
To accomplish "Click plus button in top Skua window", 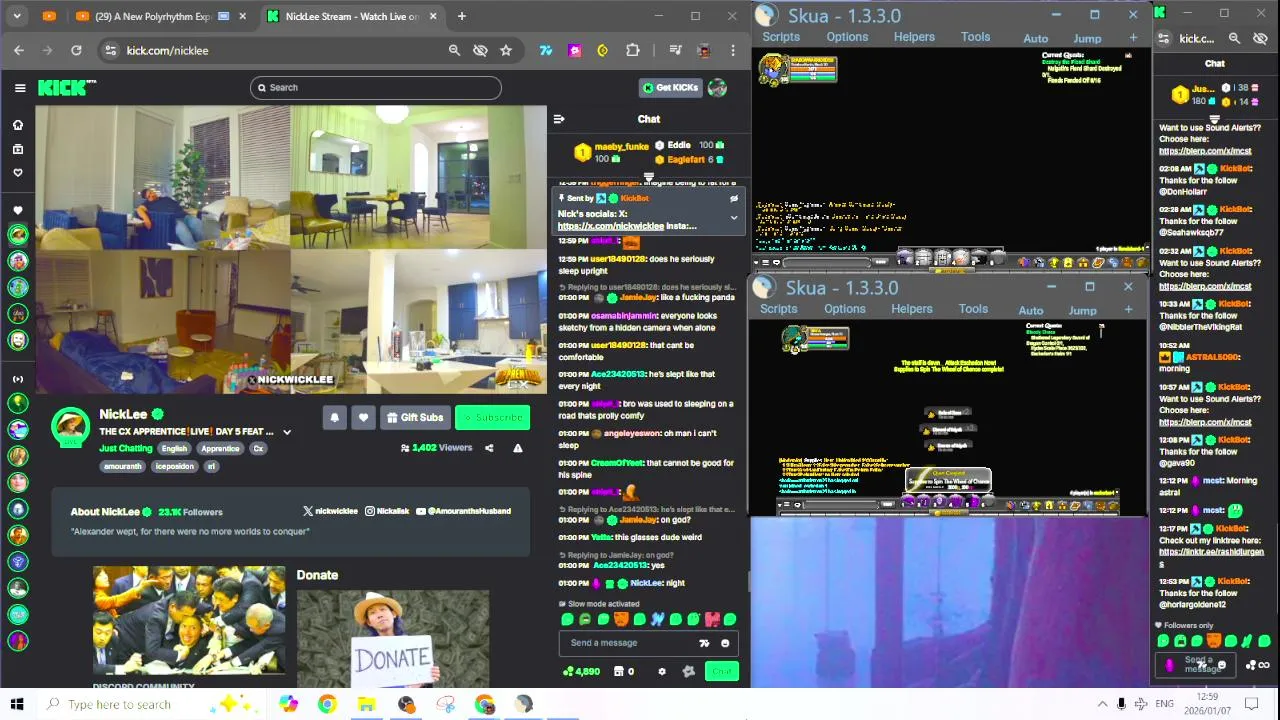I will (x=1133, y=38).
